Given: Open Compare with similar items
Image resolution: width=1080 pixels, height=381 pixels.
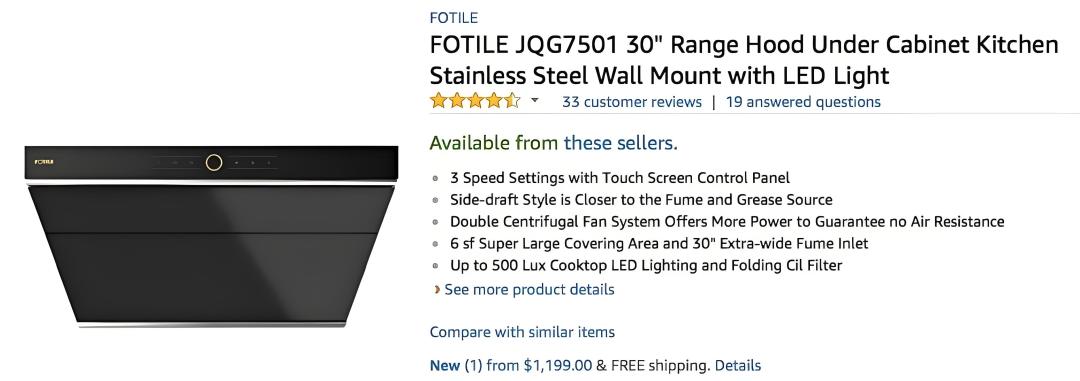Looking at the screenshot, I should click(x=522, y=332).
